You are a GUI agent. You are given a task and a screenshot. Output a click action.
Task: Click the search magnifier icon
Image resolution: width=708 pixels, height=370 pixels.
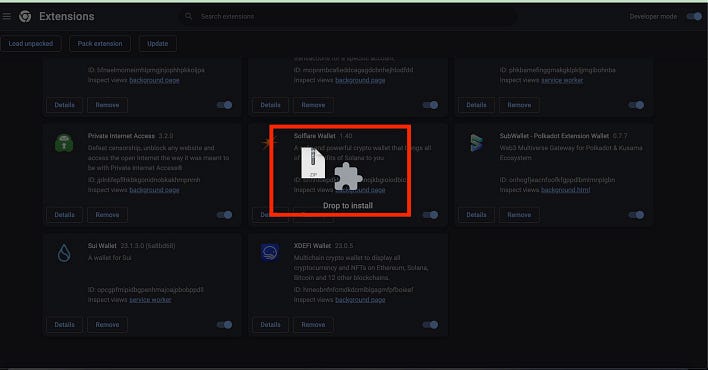coord(188,16)
